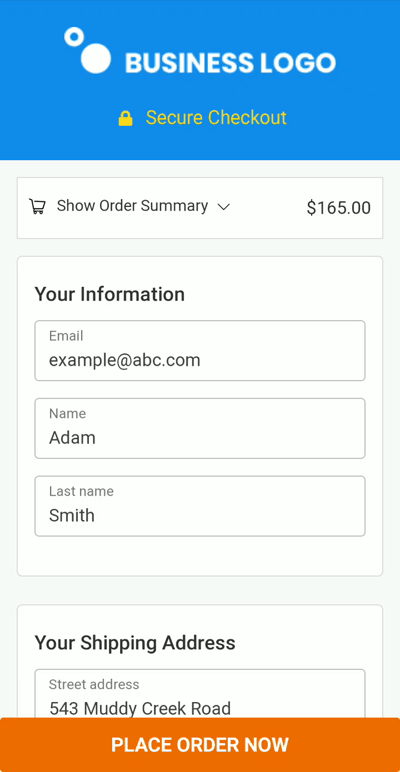Click the small Name floating label
This screenshot has width=400, height=772.
(67, 414)
